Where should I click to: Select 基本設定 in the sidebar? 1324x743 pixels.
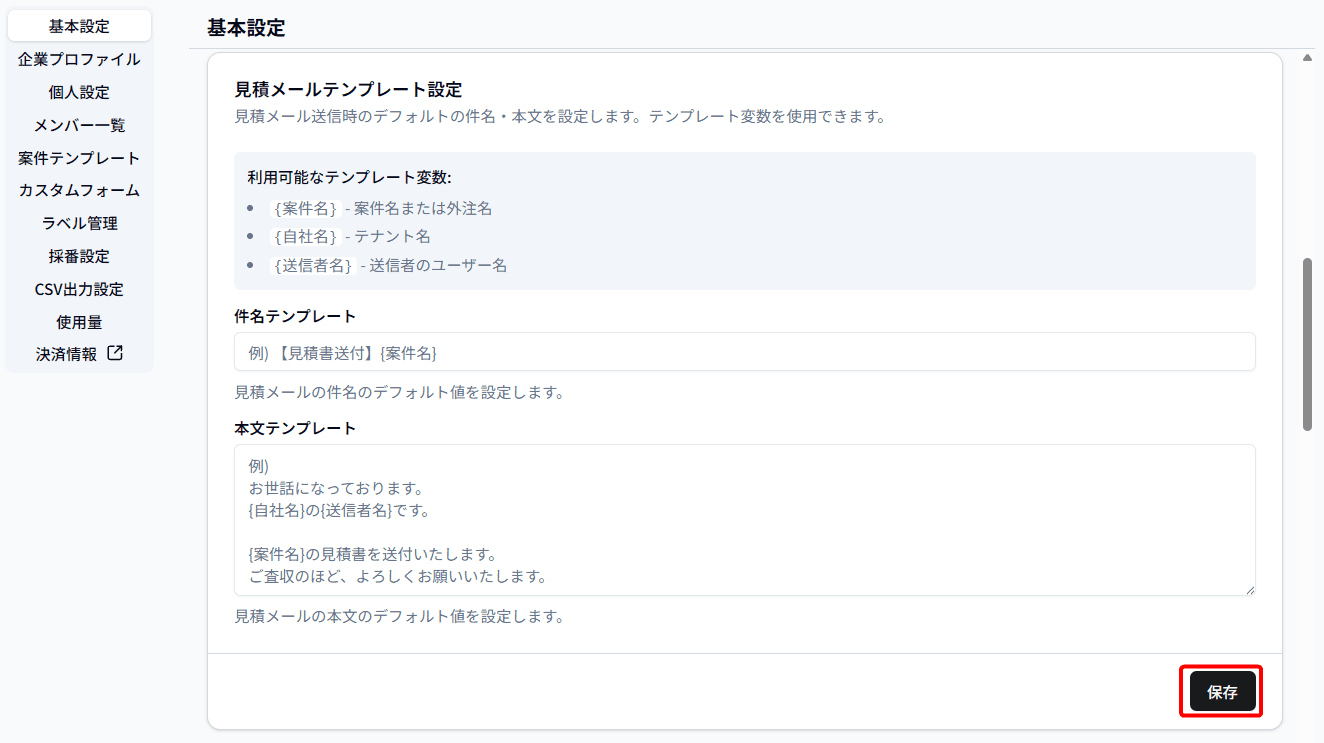[x=79, y=26]
